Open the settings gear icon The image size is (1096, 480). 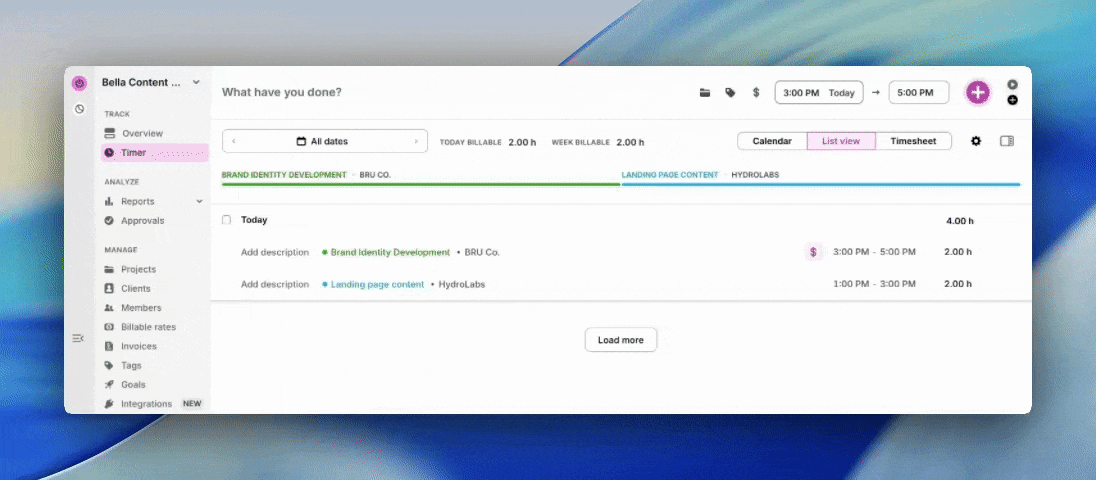(976, 141)
